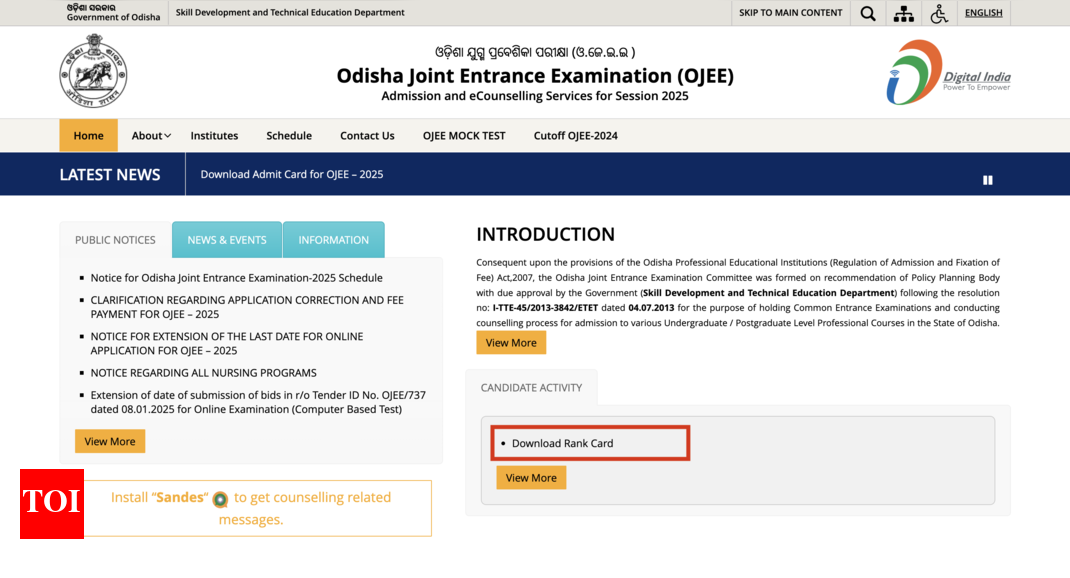Open Download Admit Card news headline

tap(291, 174)
